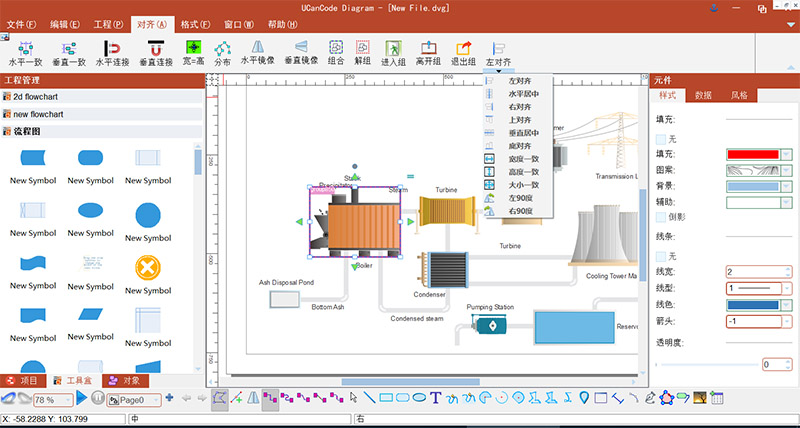Open the zoom percentage 78% dropdown
Image resolution: width=800 pixels, height=428 pixels.
pos(66,399)
